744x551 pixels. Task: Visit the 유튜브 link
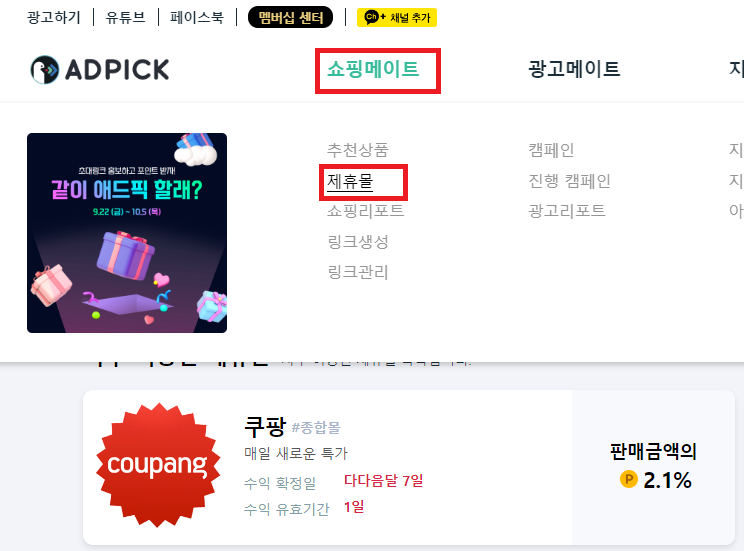(x=125, y=18)
